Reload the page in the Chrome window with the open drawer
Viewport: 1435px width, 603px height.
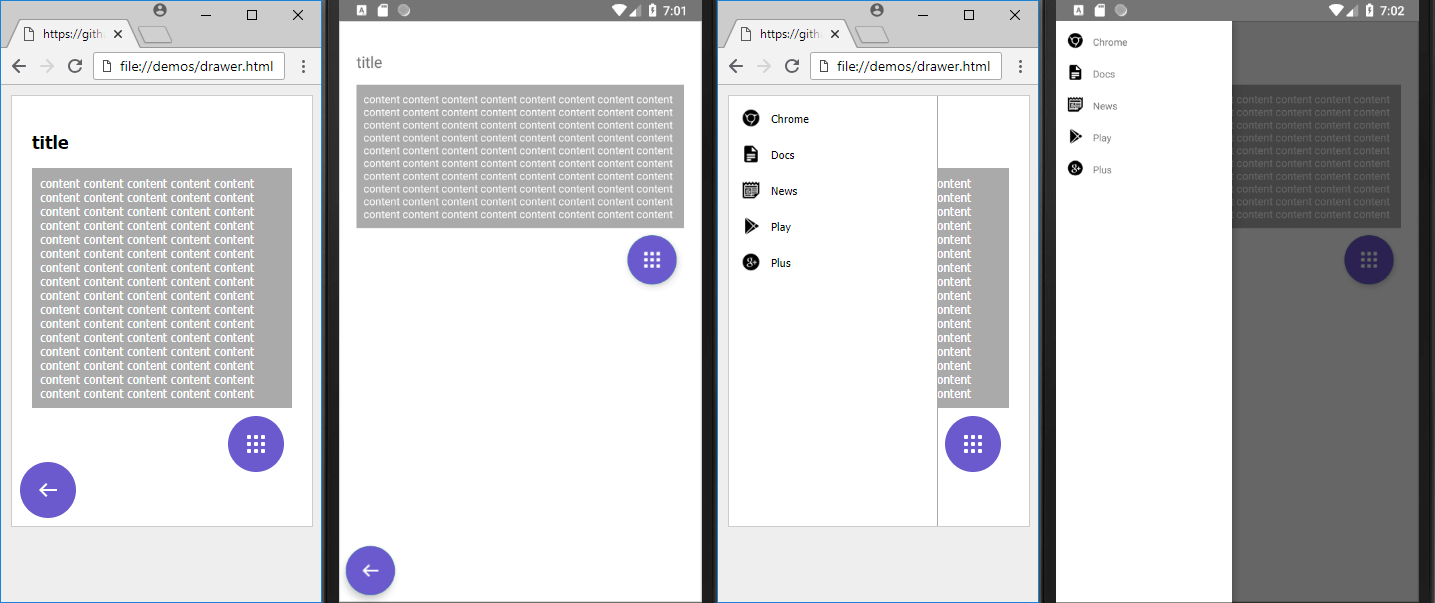pos(792,66)
